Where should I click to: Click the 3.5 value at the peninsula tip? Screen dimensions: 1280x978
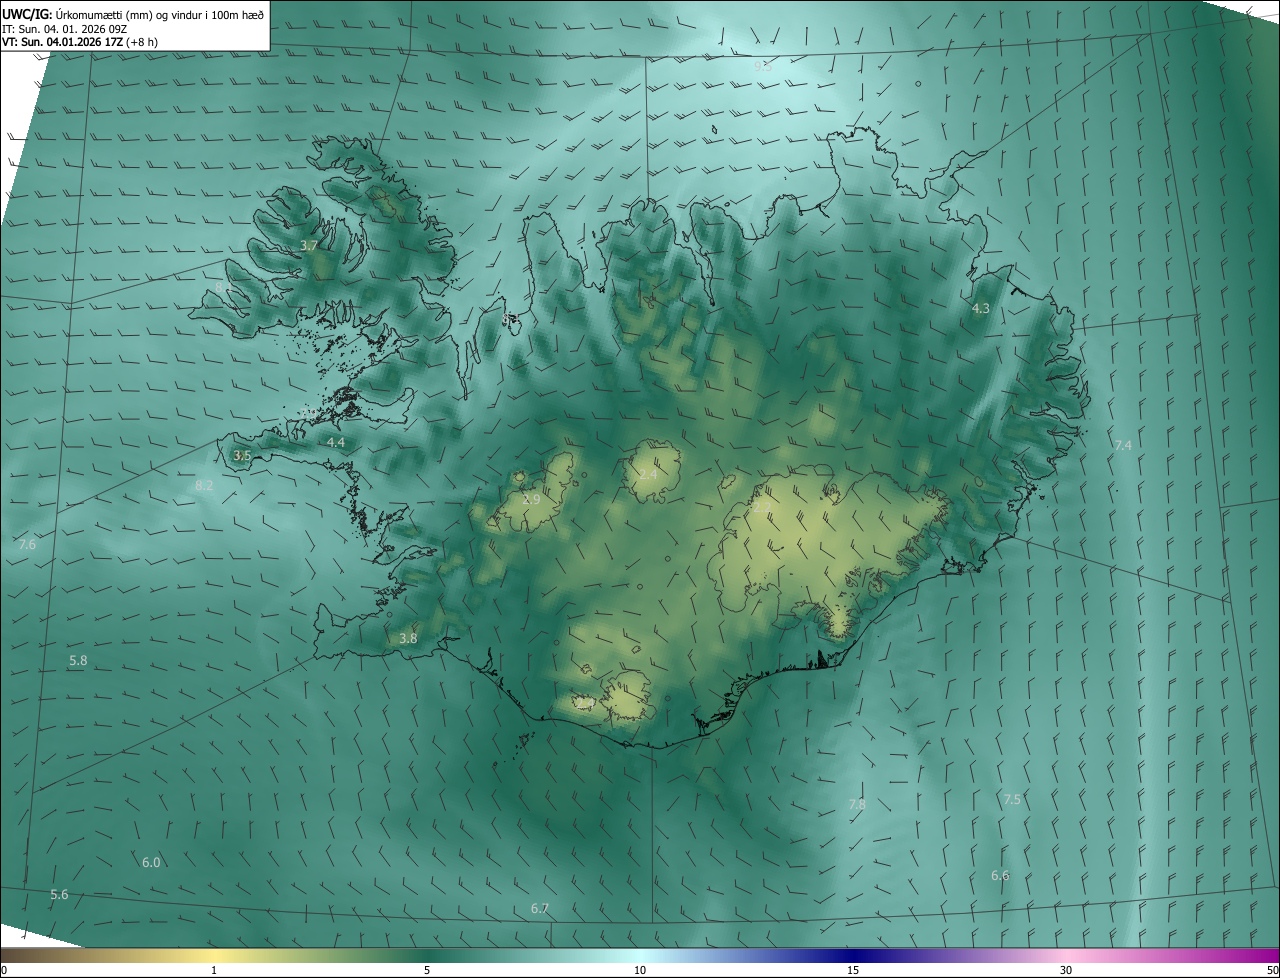[x=242, y=456]
